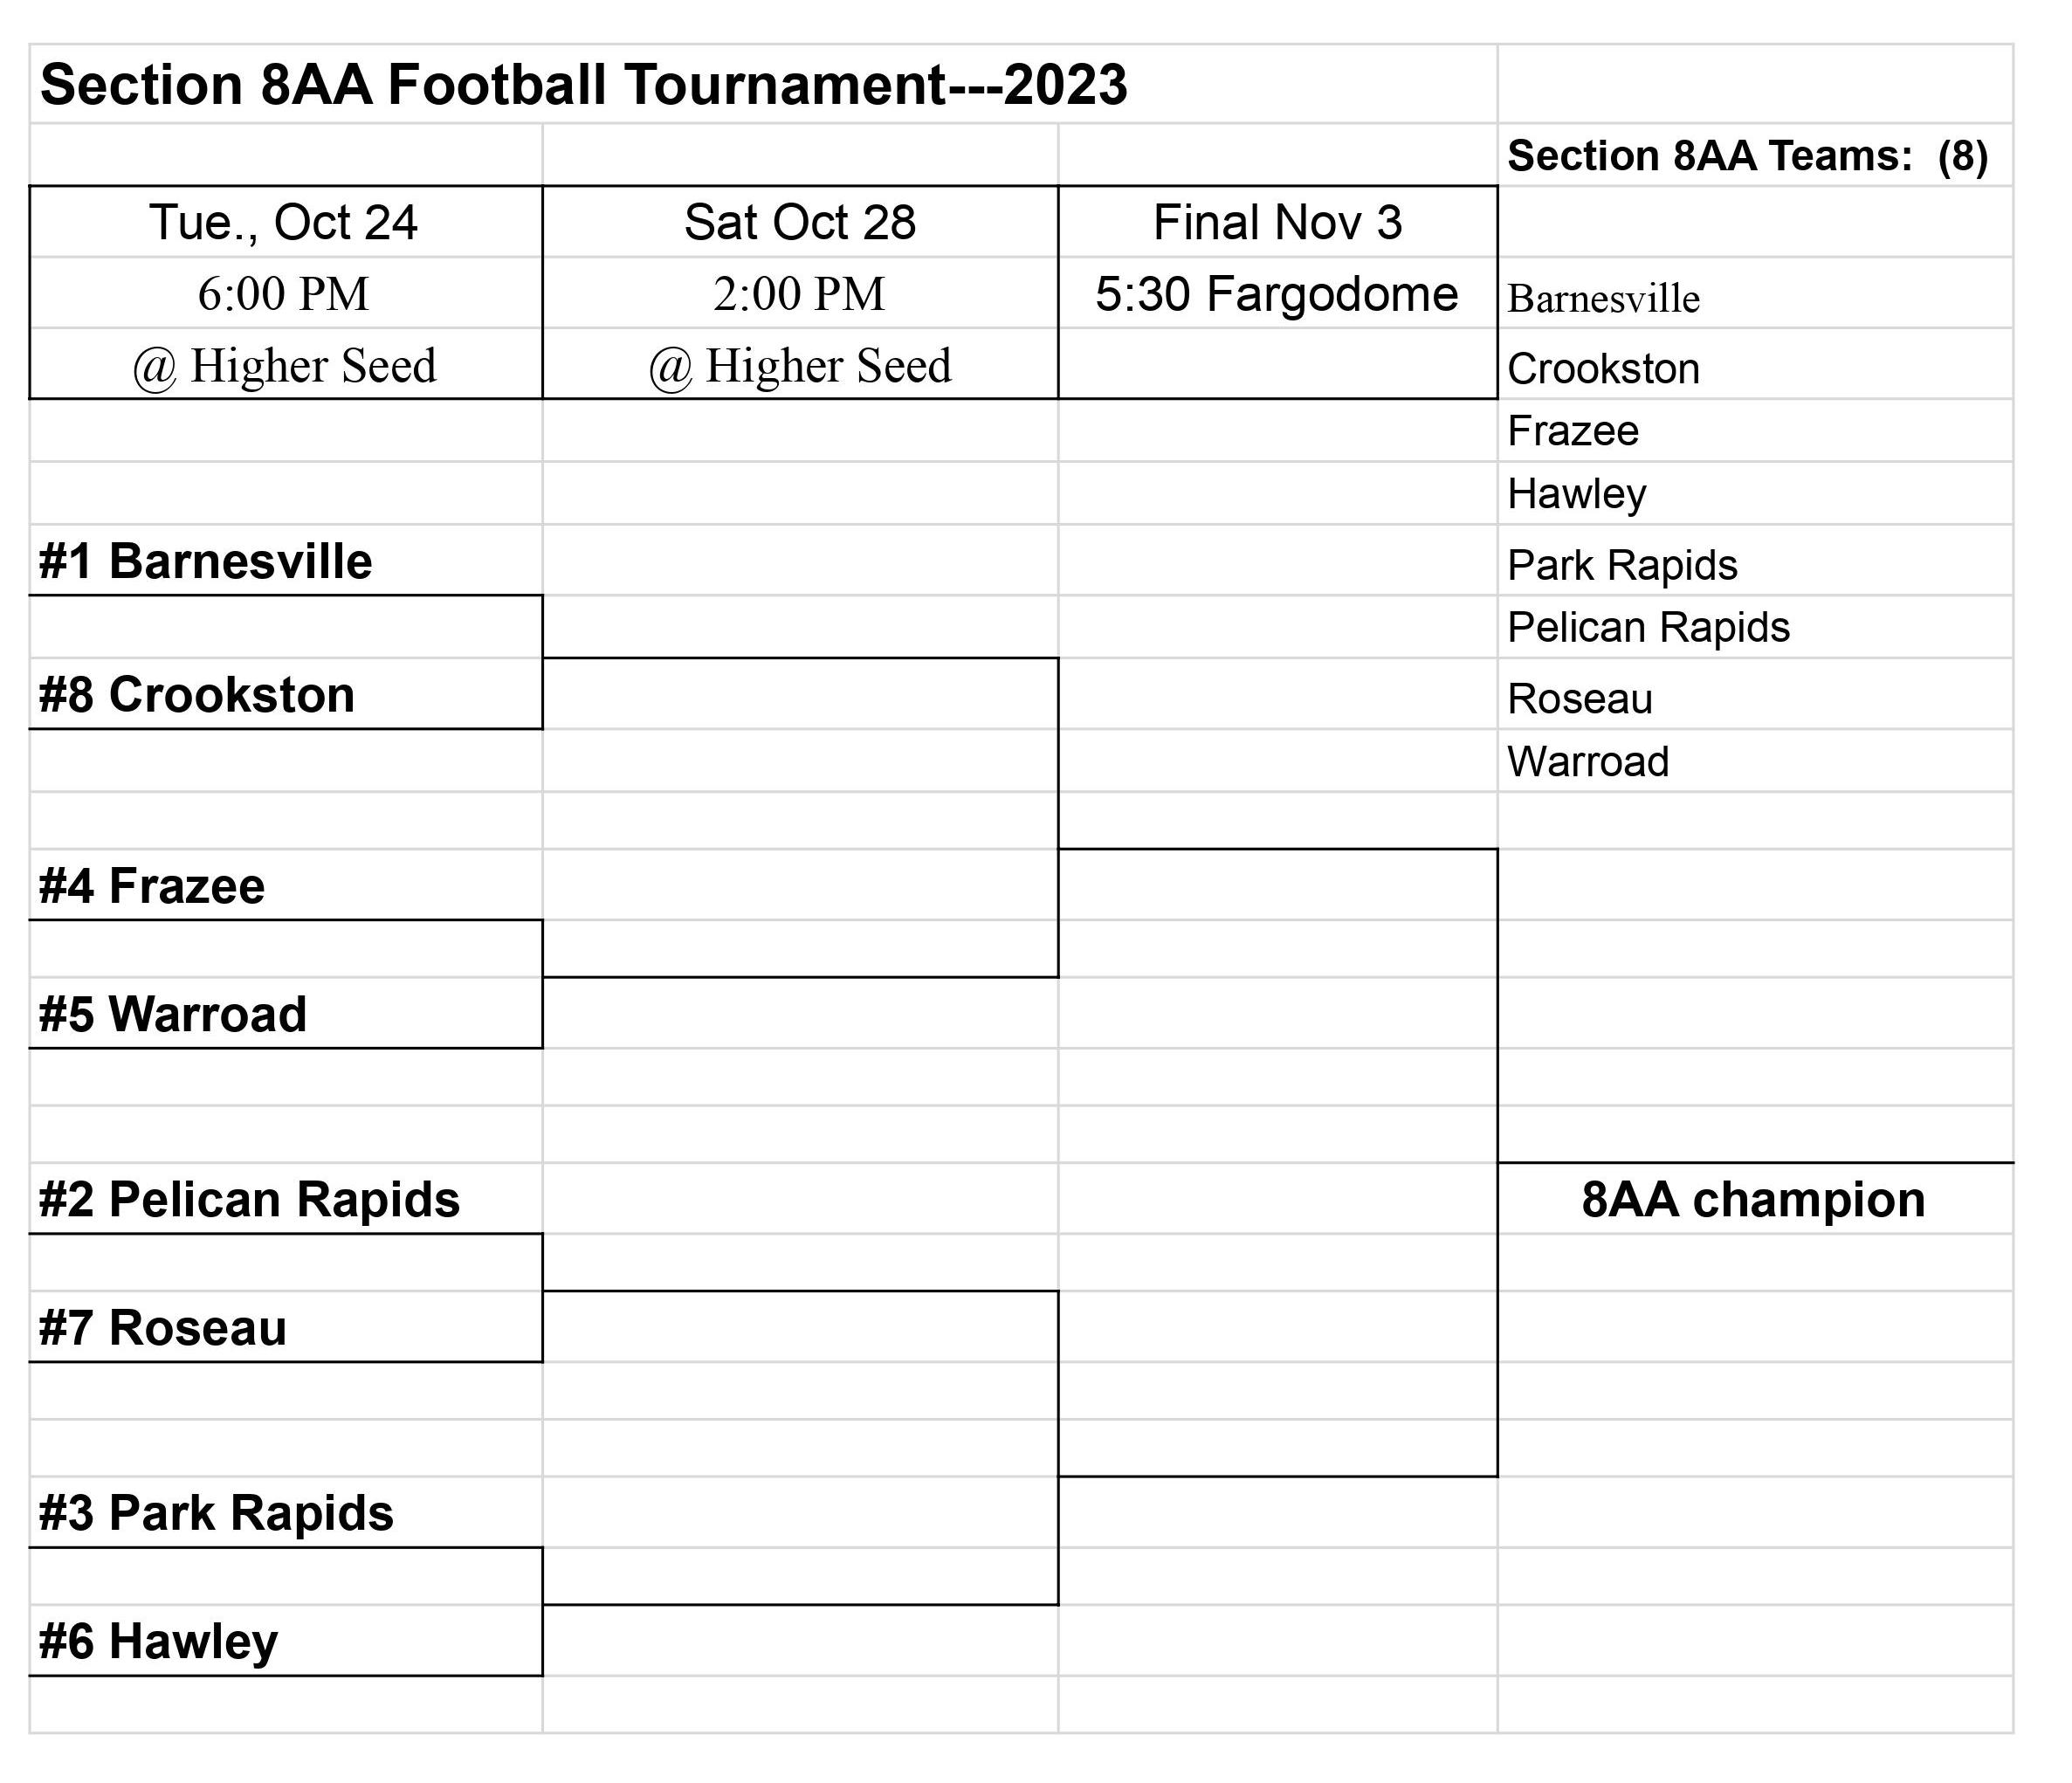Click the #4 Frazee bracket entry
This screenshot has width=2072, height=1783.
pyautogui.click(x=286, y=885)
